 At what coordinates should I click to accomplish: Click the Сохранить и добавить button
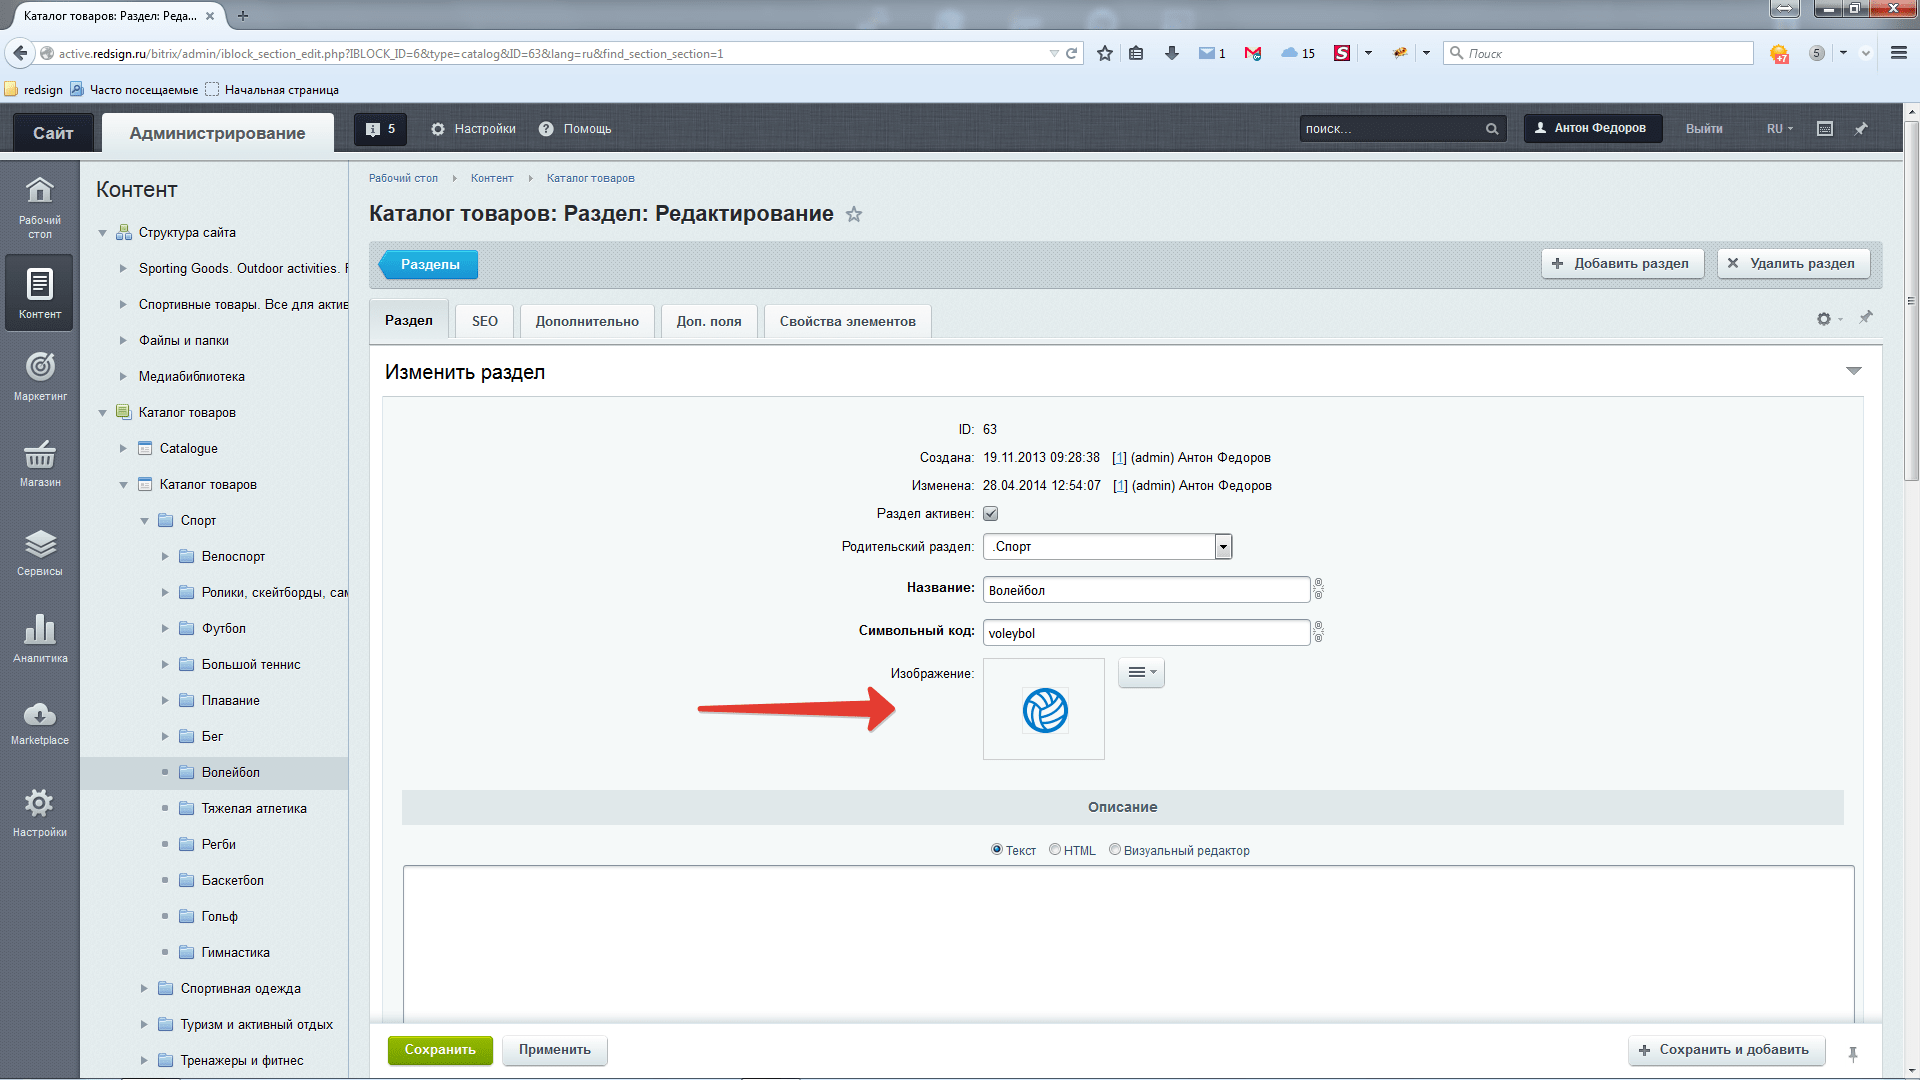1727,1050
